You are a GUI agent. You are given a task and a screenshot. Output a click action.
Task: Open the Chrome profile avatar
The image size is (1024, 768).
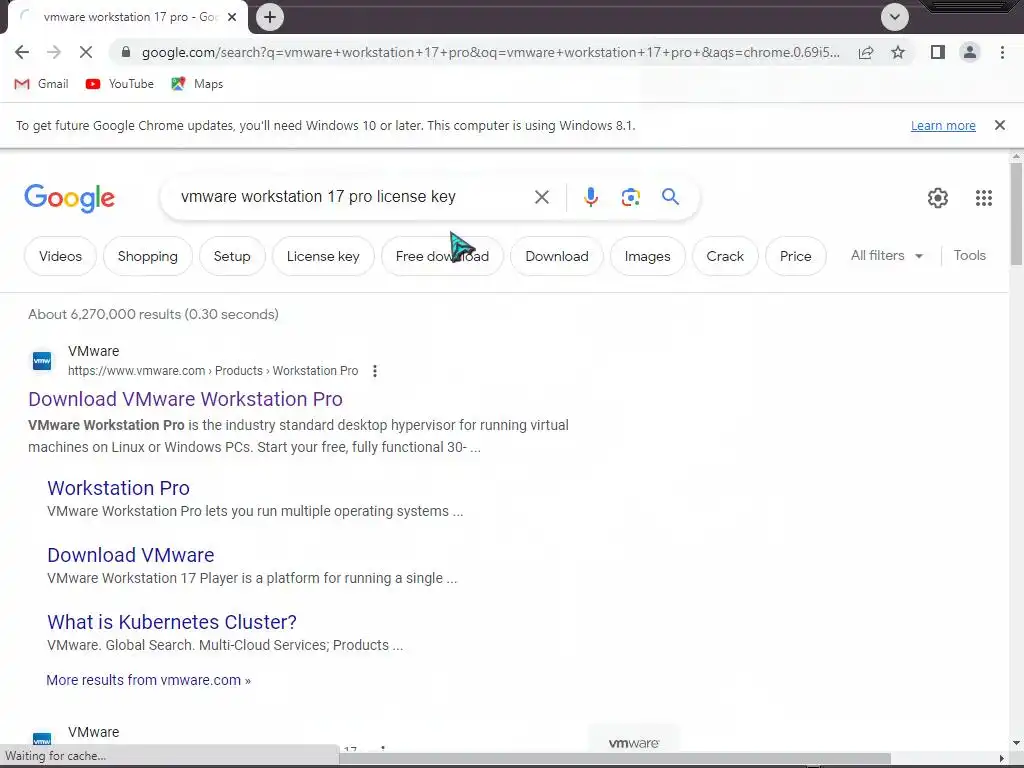[970, 52]
